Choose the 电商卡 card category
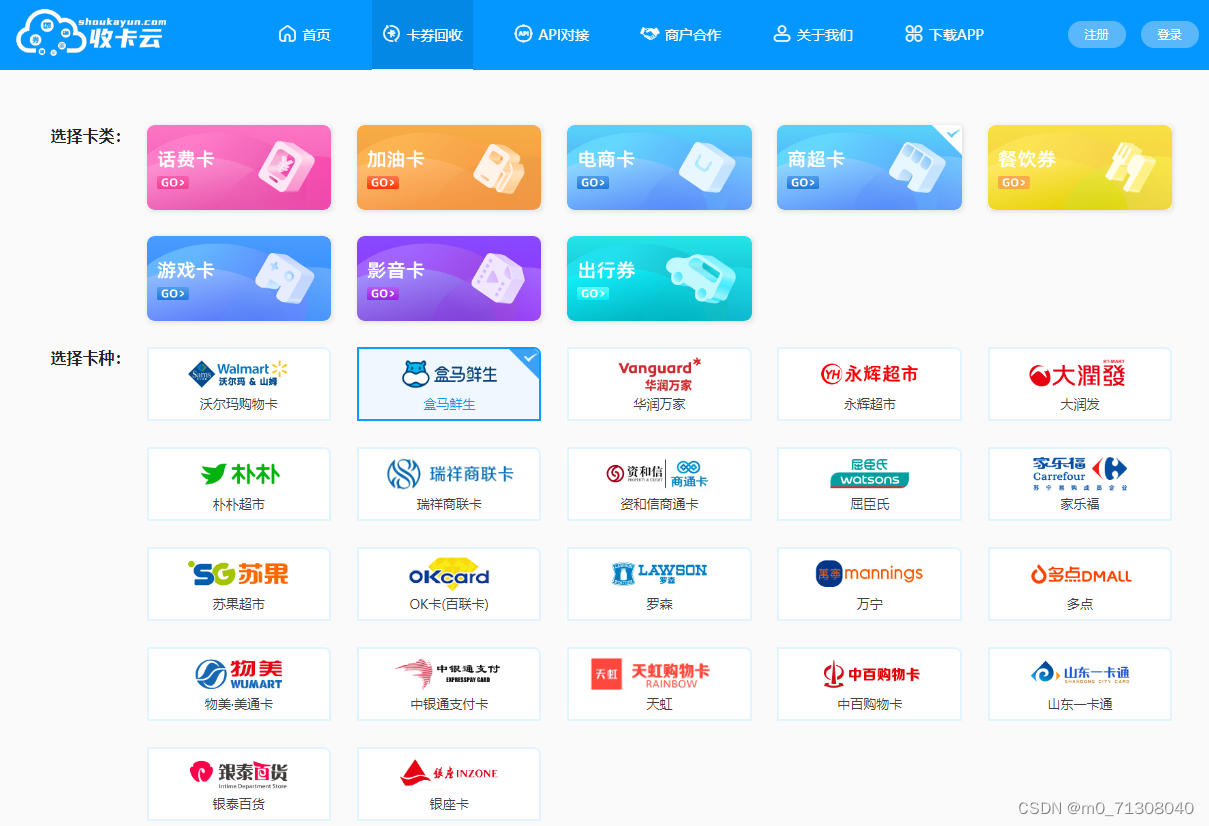Image resolution: width=1209 pixels, height=826 pixels. [659, 167]
